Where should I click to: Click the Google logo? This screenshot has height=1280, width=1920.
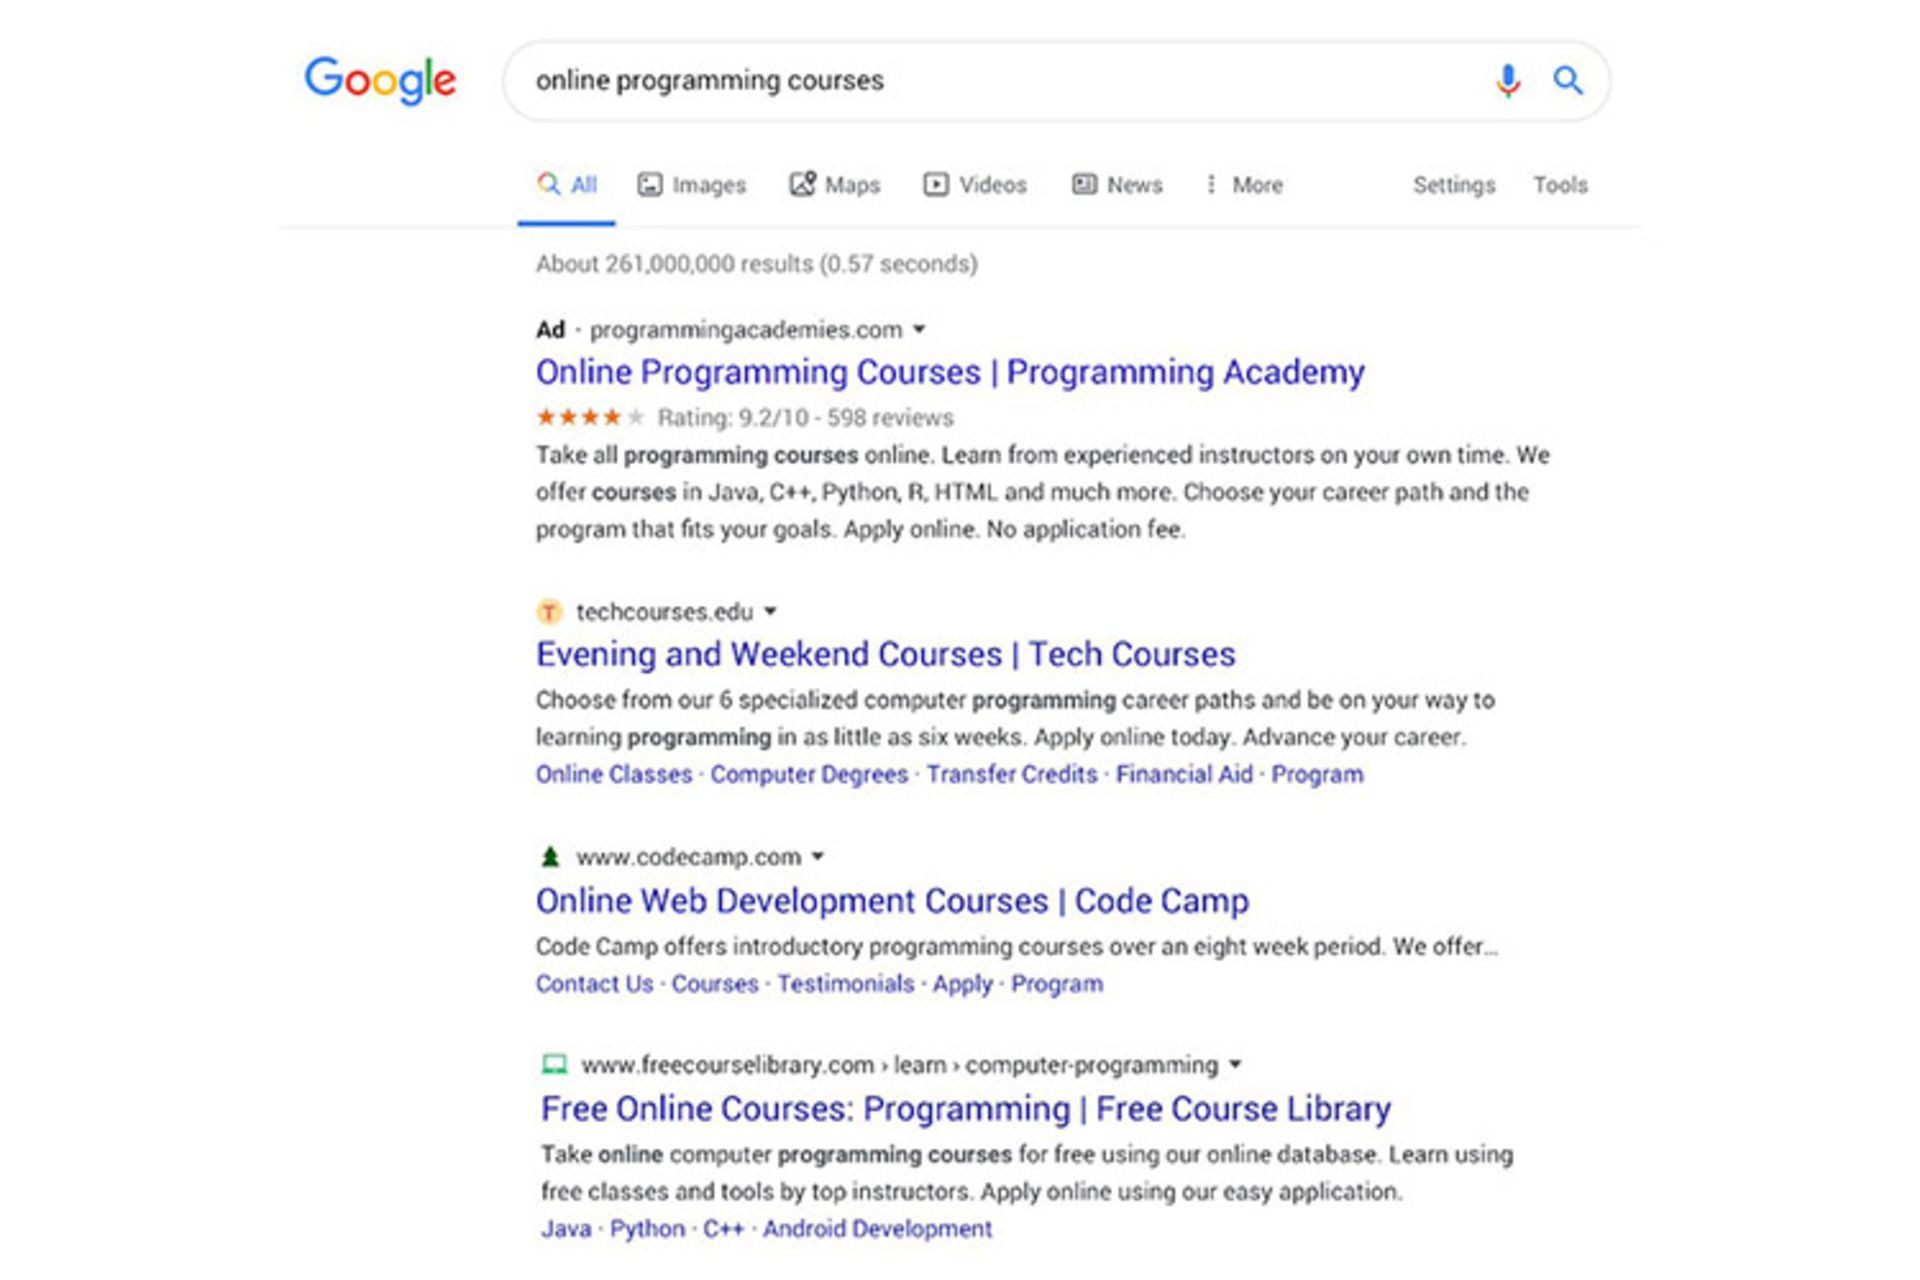tap(380, 80)
